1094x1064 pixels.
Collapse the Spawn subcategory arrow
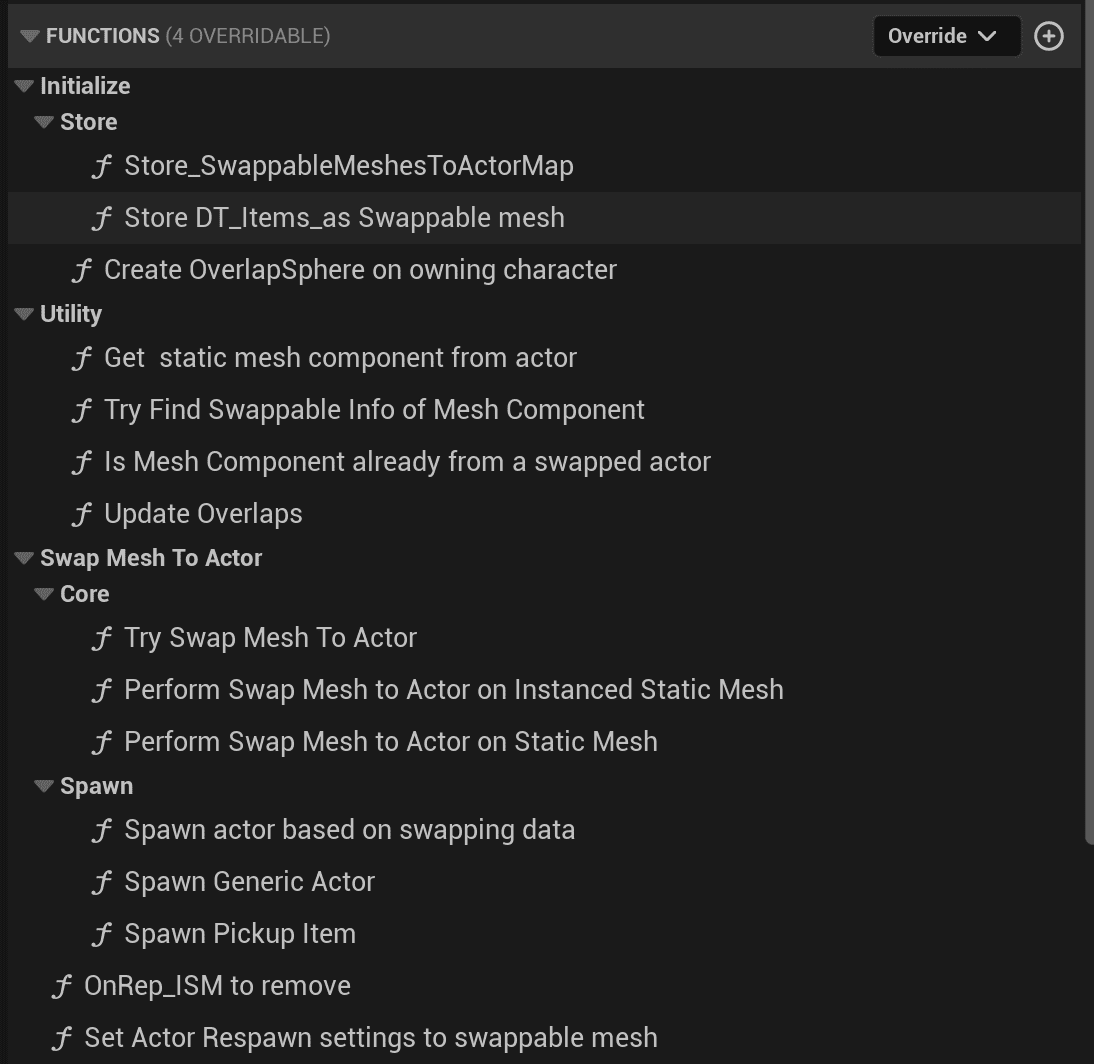click(44, 786)
